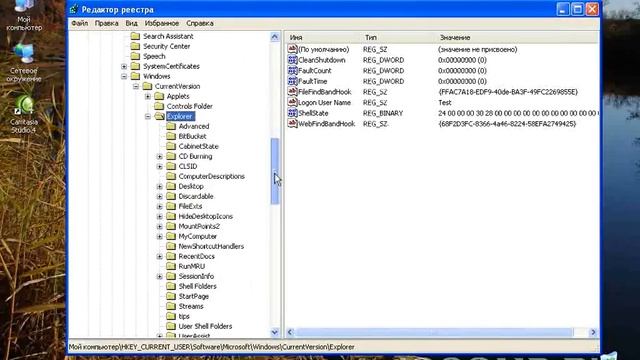Image resolution: width=640 pixels, height=360 pixels.
Task: Click the registry path in the status bar
Action: (x=211, y=347)
